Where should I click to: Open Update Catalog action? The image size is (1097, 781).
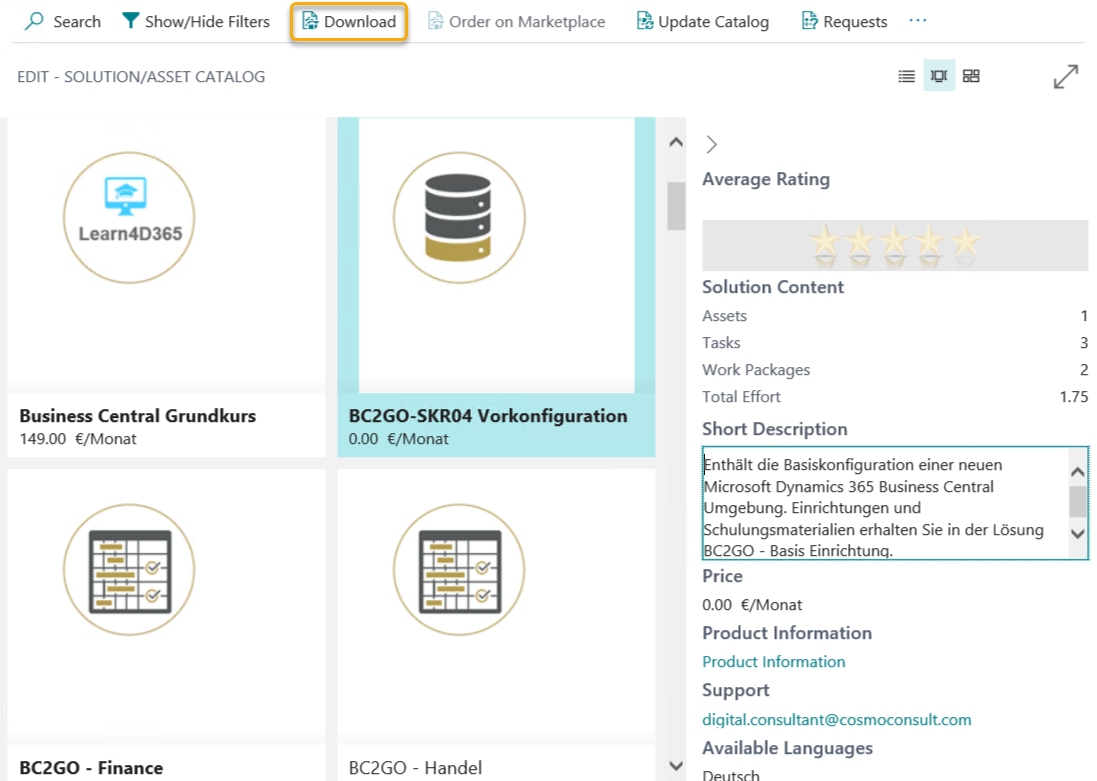(703, 21)
